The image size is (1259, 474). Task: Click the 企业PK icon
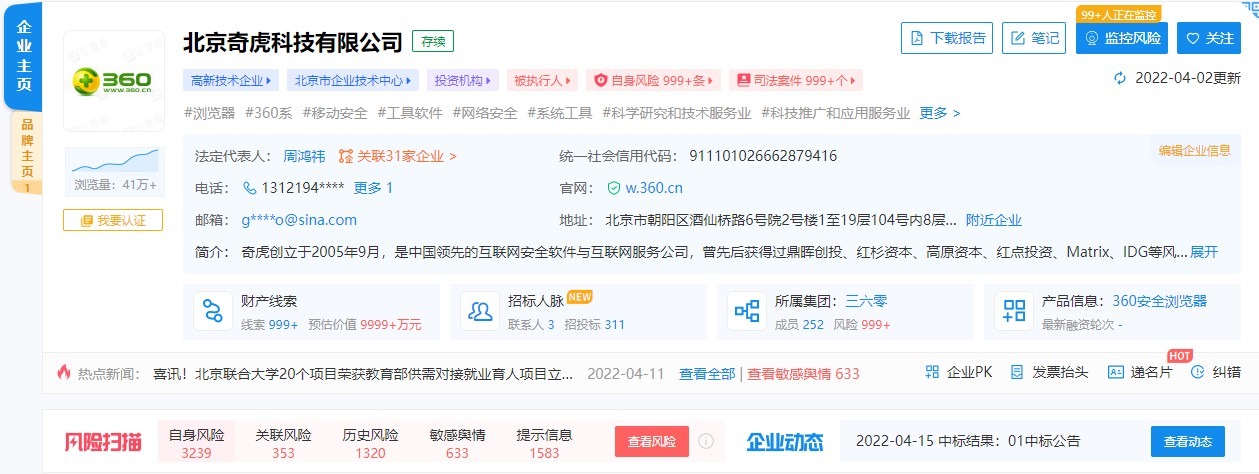[x=932, y=372]
